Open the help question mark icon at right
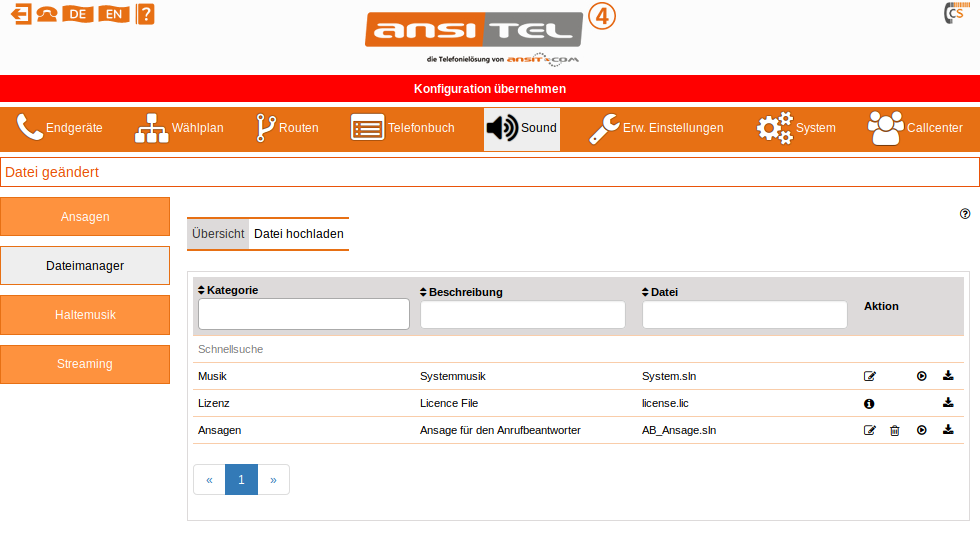The image size is (980, 536). coord(965,214)
